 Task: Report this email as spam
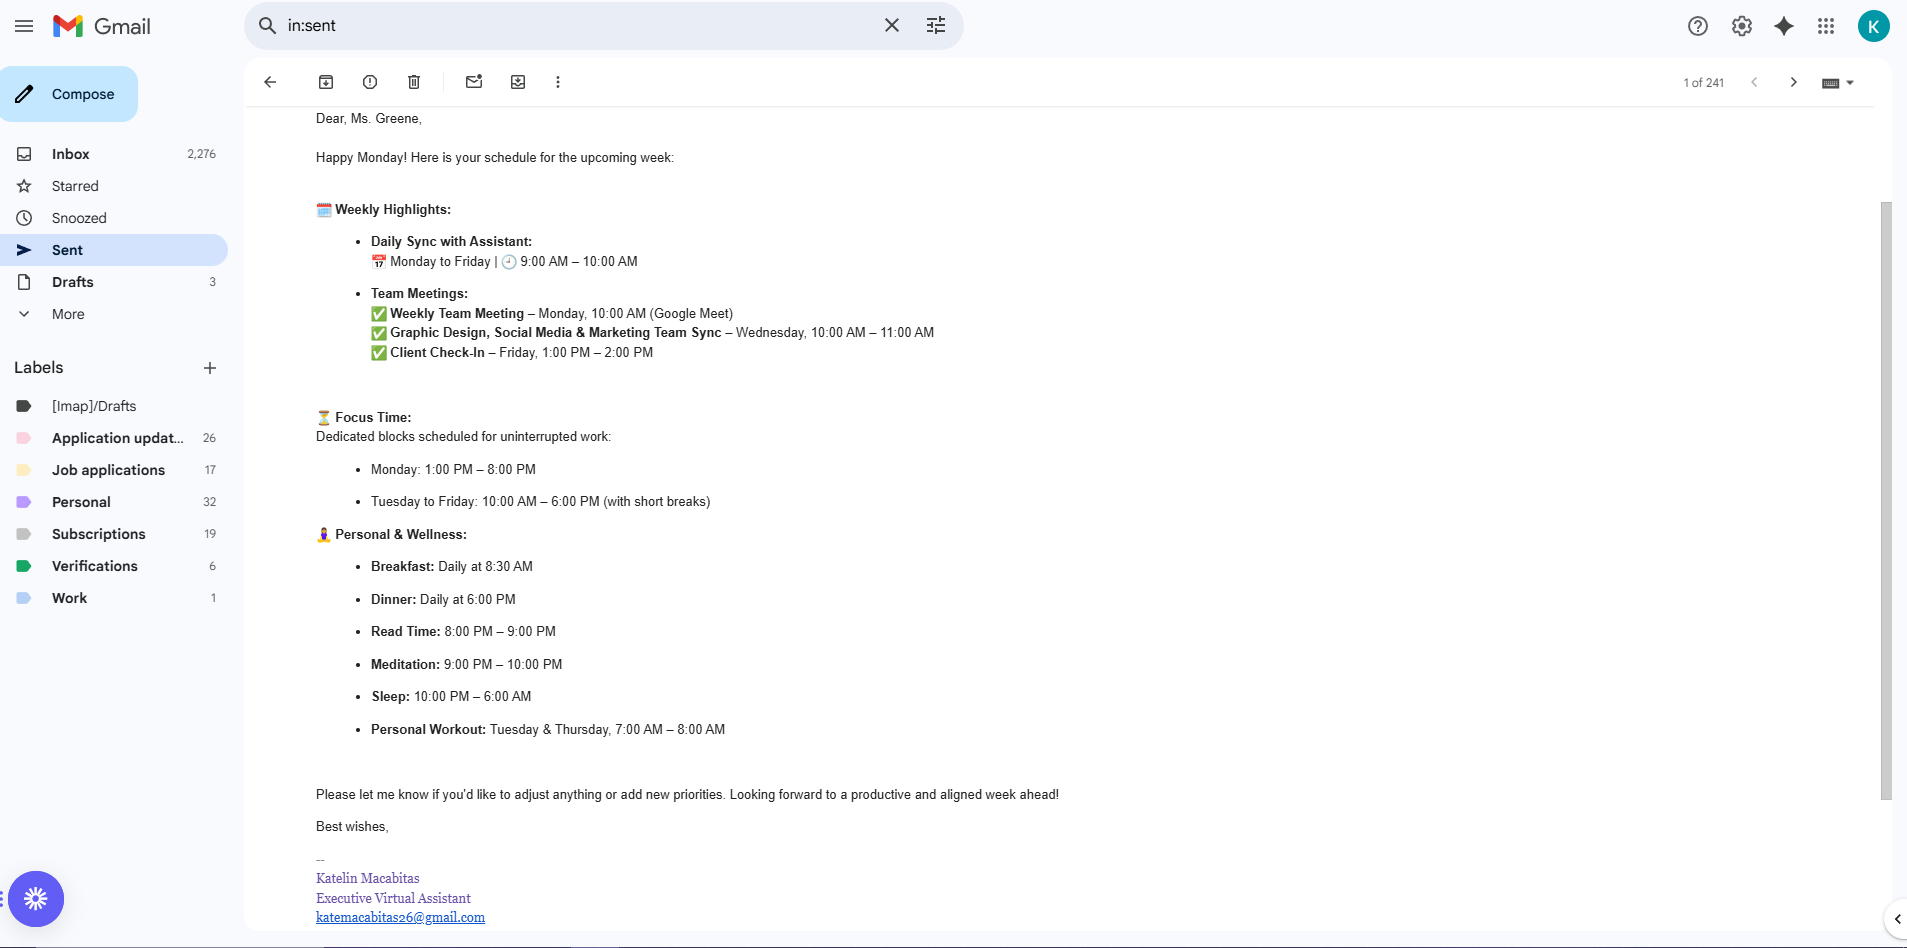point(370,82)
